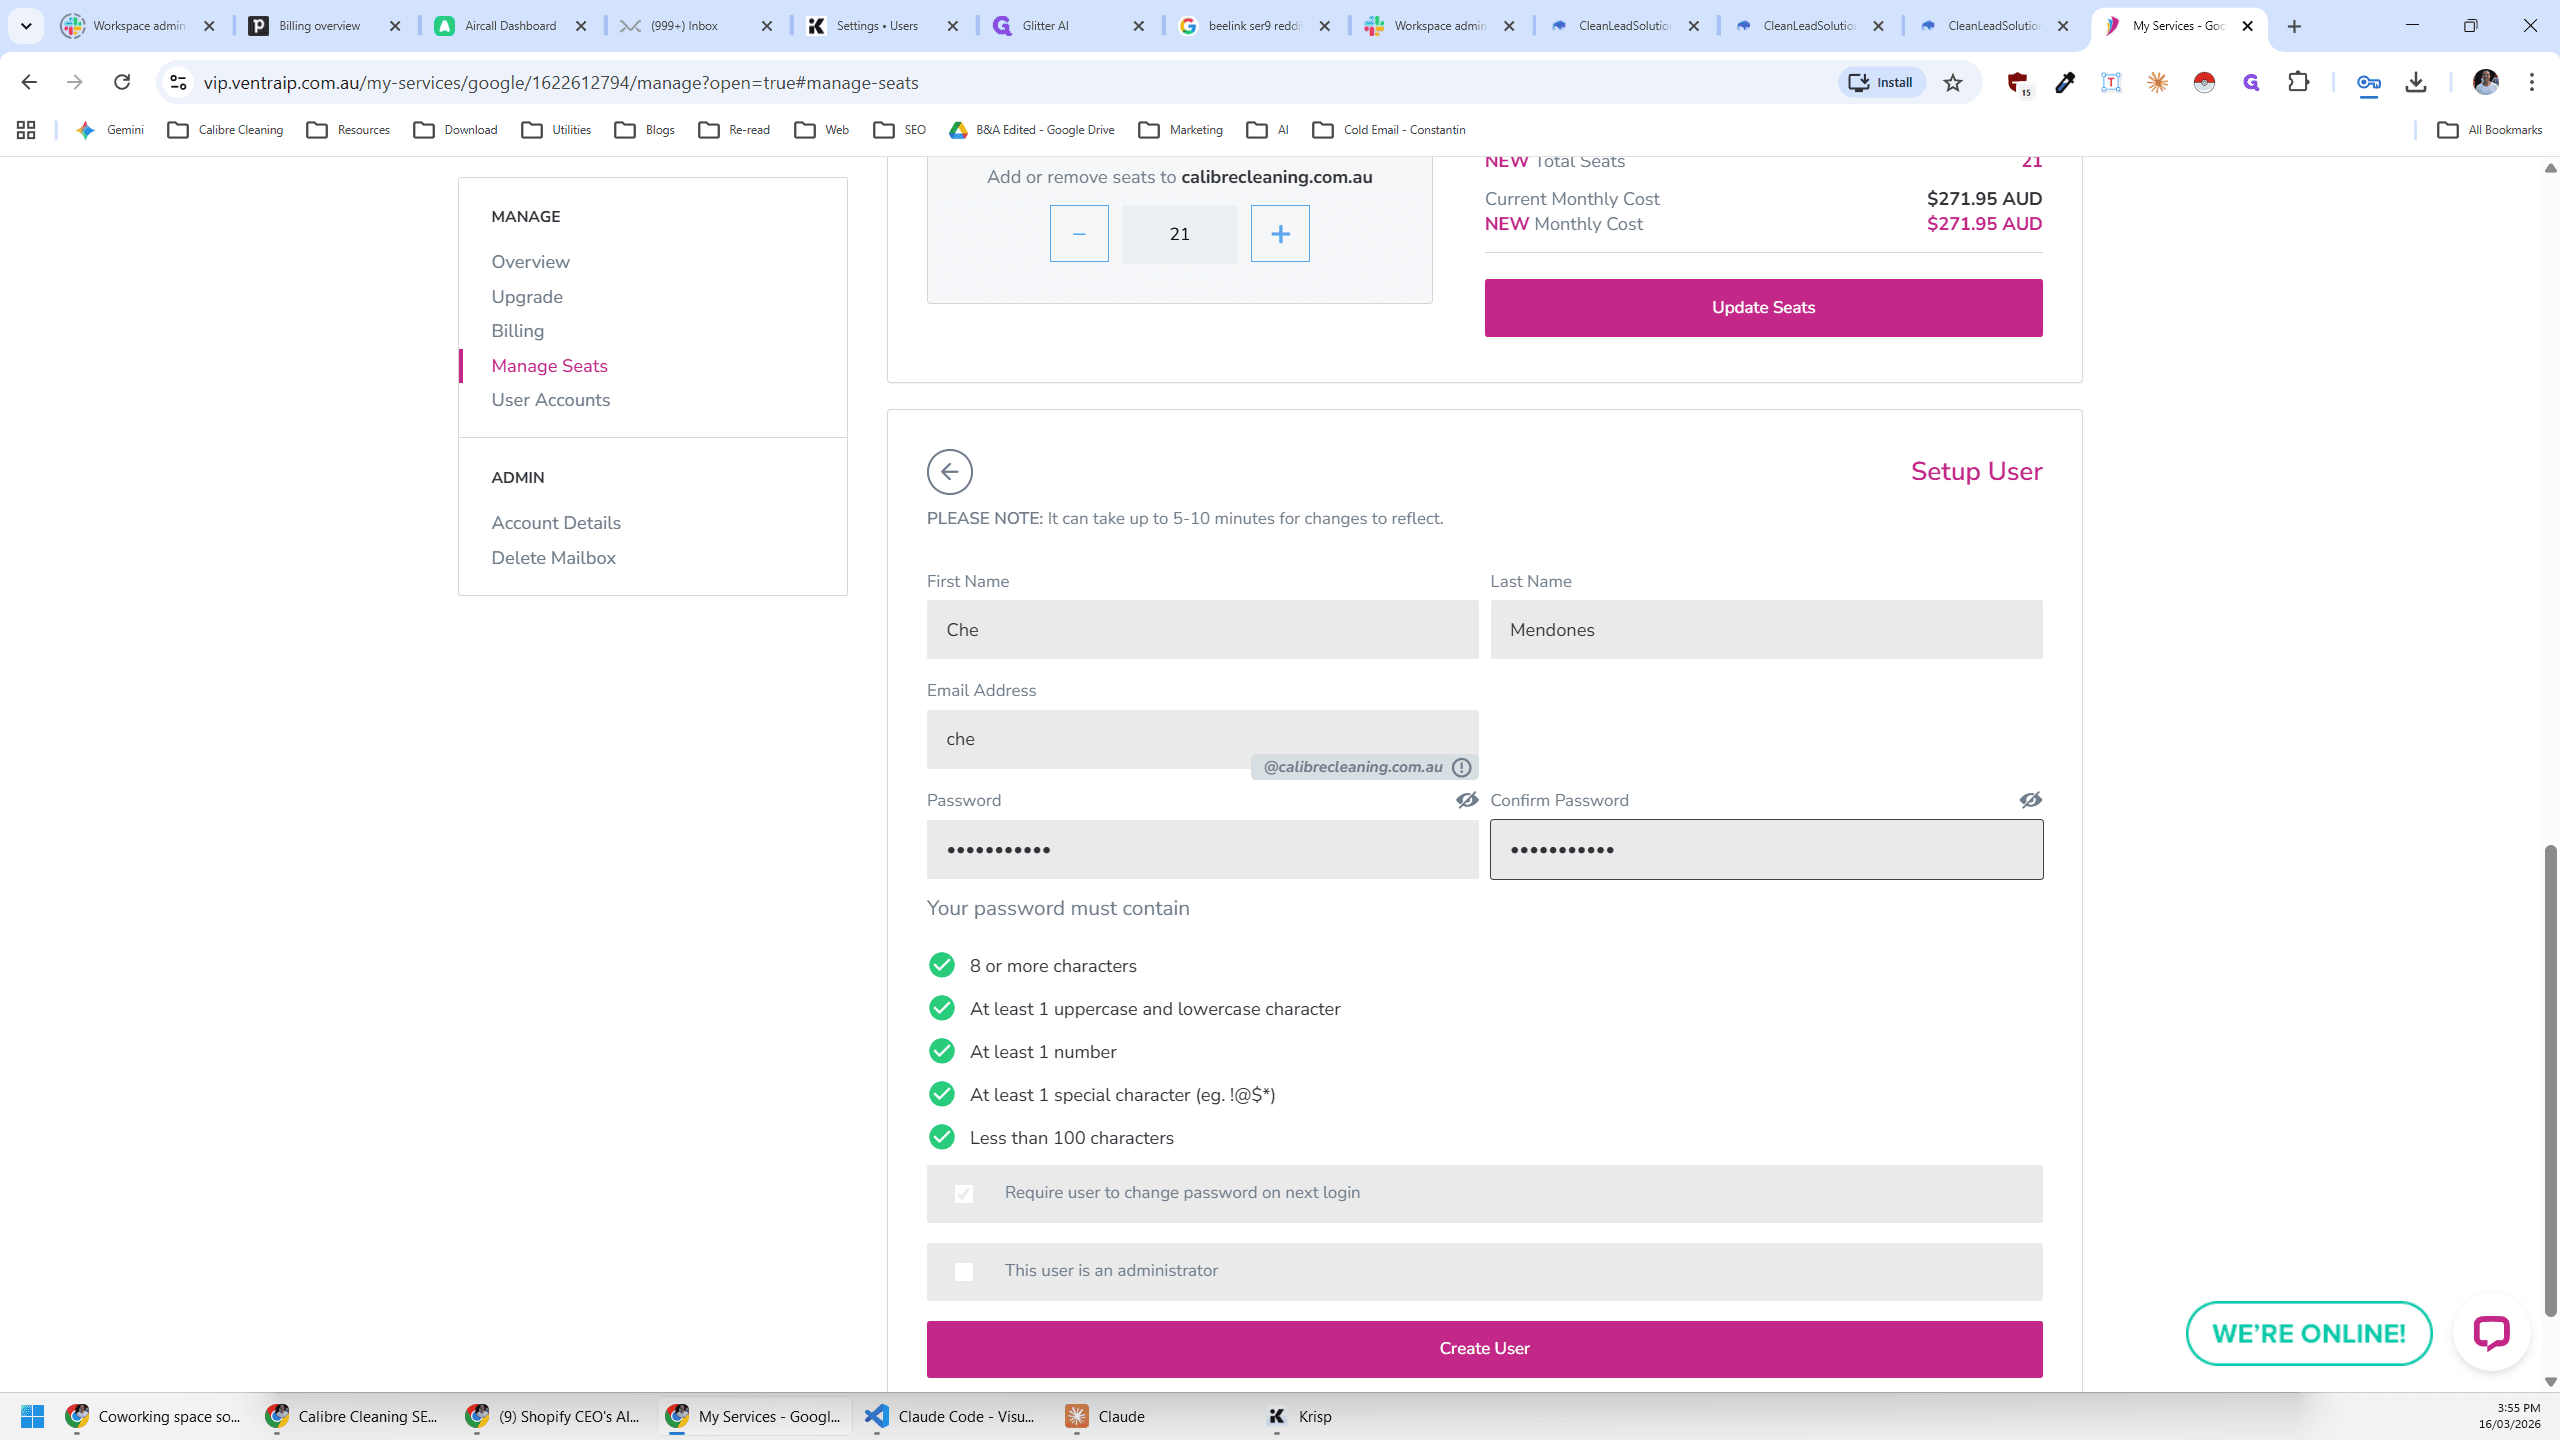Viewport: 2560px width, 1440px height.
Task: Open the Calibre Cleaning bookmarks folder
Action: click(x=225, y=130)
